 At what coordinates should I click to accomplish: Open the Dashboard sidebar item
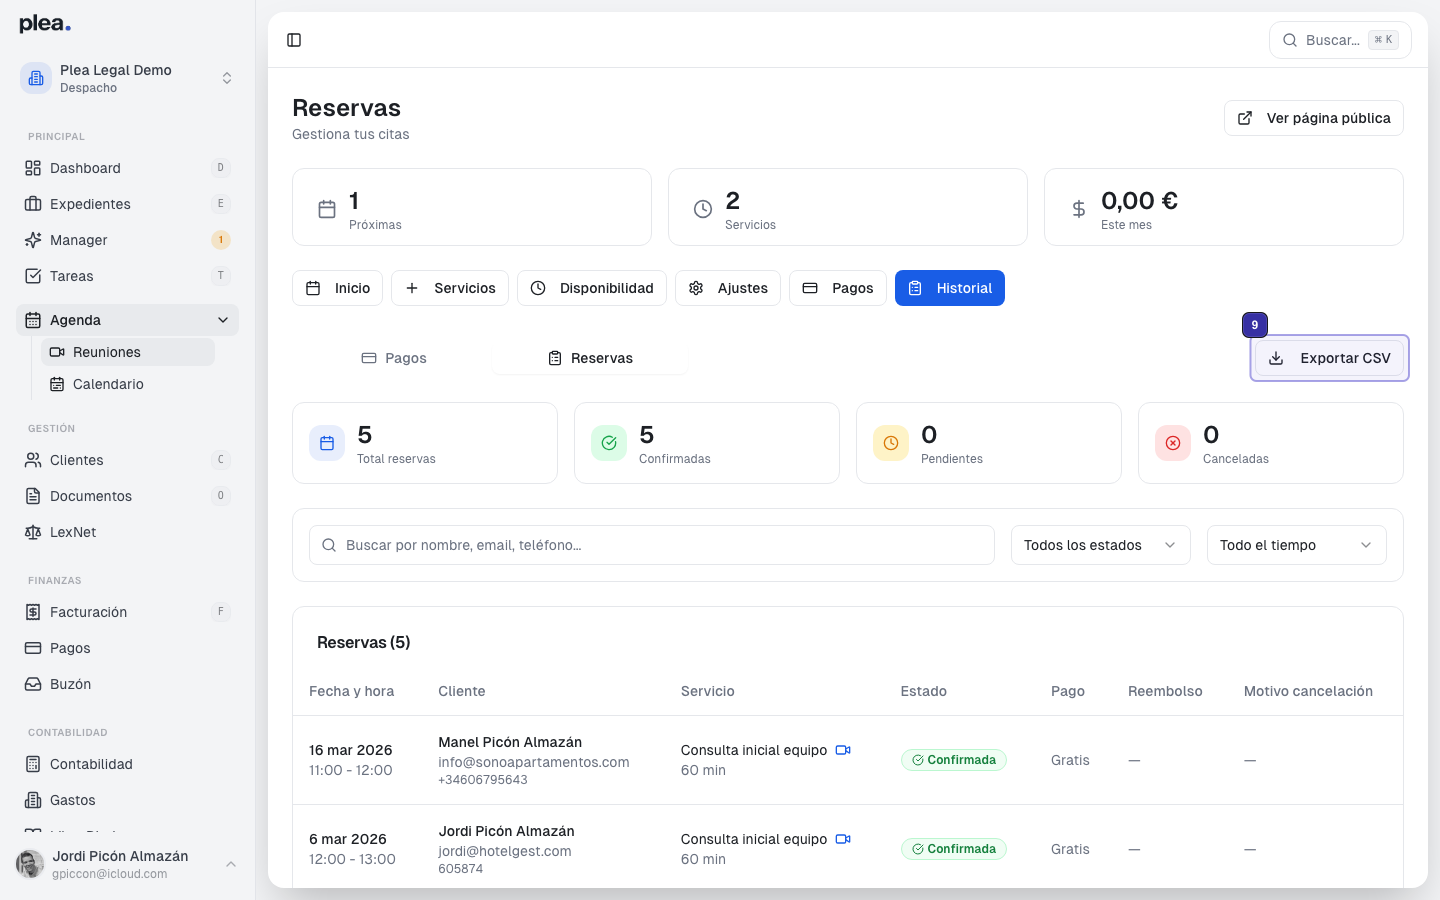click(127, 168)
